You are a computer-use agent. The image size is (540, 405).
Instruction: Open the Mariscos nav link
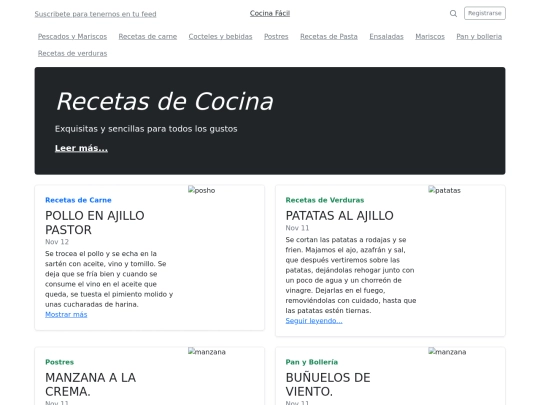point(430,37)
